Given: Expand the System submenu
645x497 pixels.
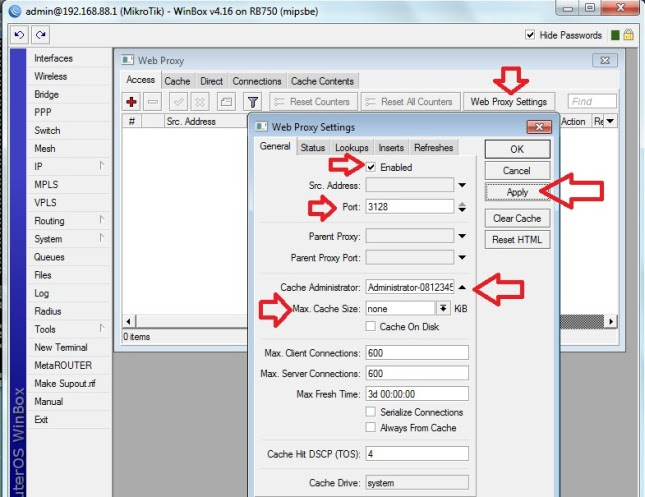Looking at the screenshot, I should pos(101,238).
